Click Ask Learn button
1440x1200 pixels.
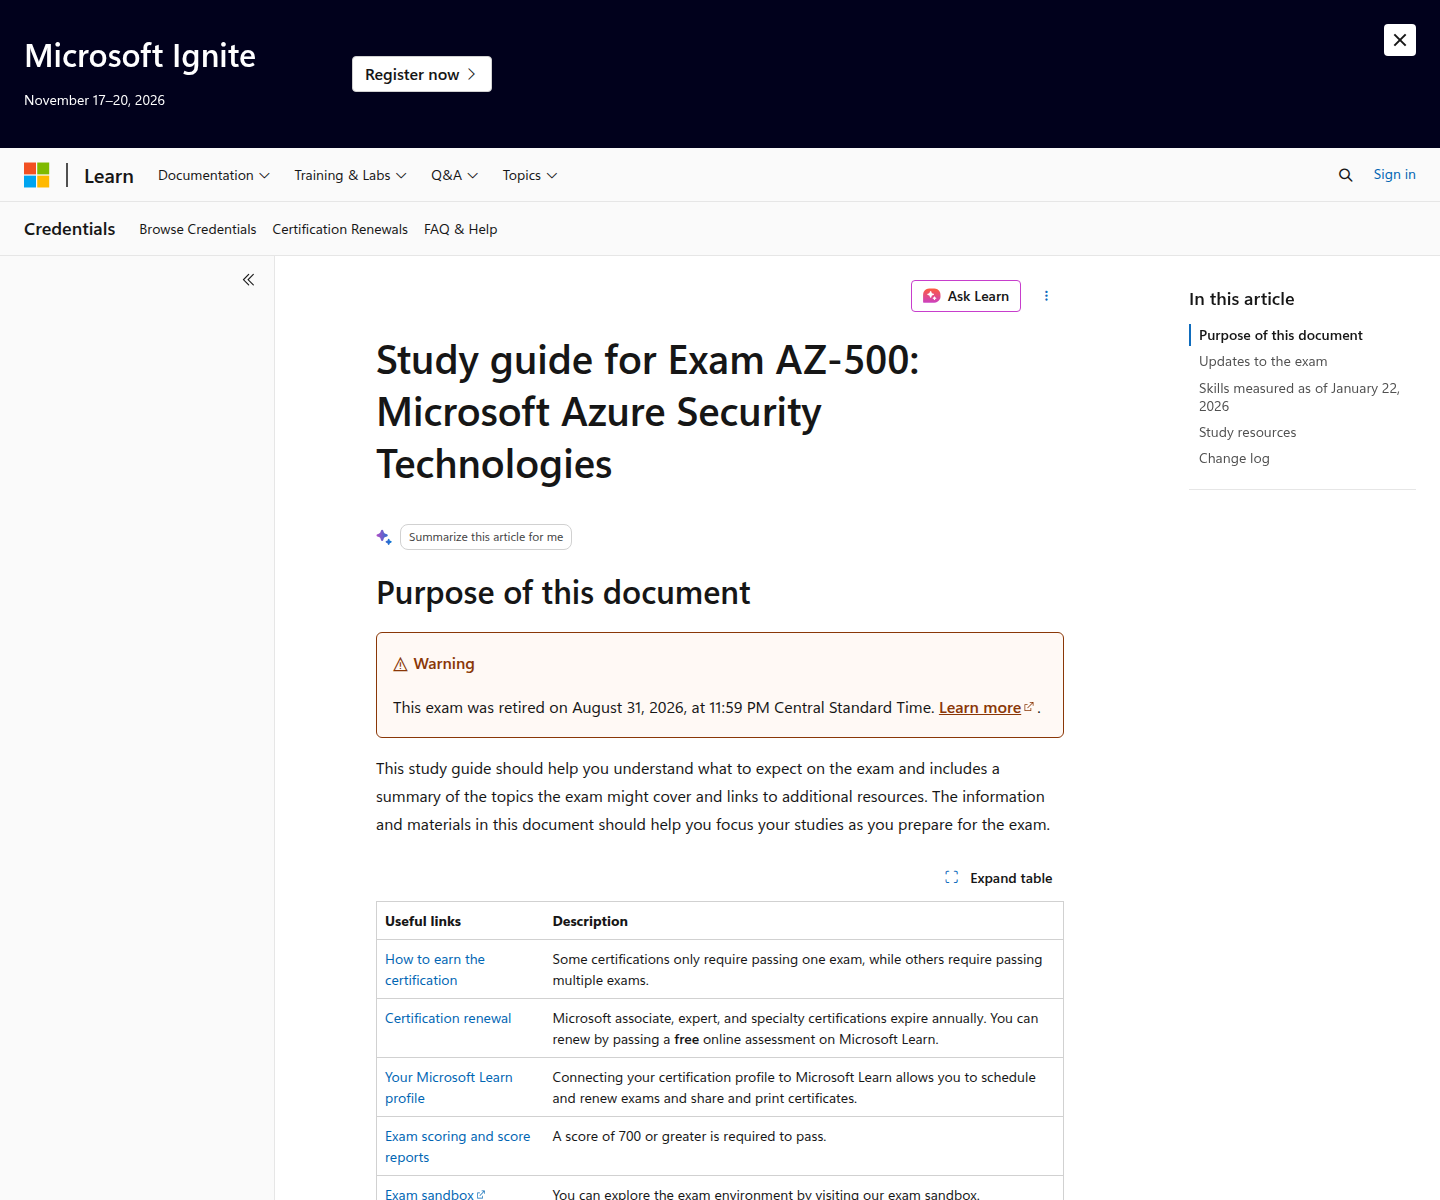click(966, 296)
